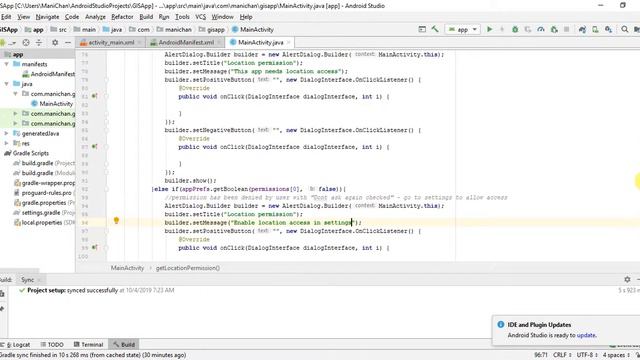Expand the second com.manichan package

pos(16,113)
